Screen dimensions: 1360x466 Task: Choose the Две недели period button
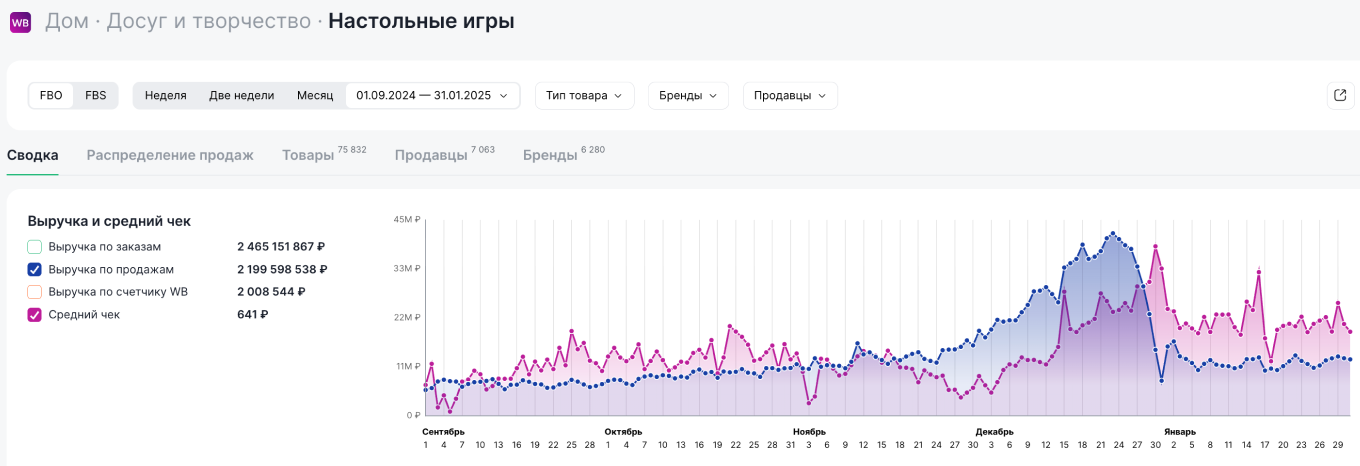pos(241,96)
